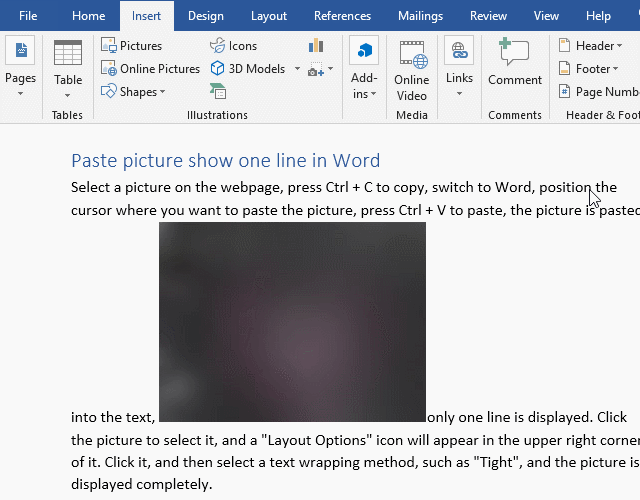Go to the Mailings tab
Screen dimensions: 640x500
point(420,16)
